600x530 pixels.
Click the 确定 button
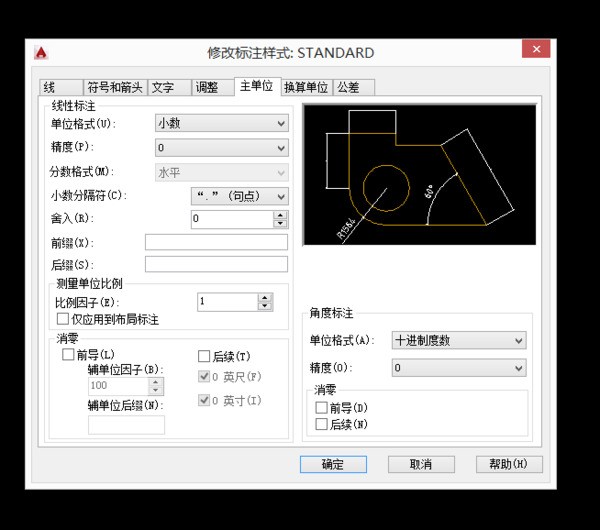click(333, 464)
